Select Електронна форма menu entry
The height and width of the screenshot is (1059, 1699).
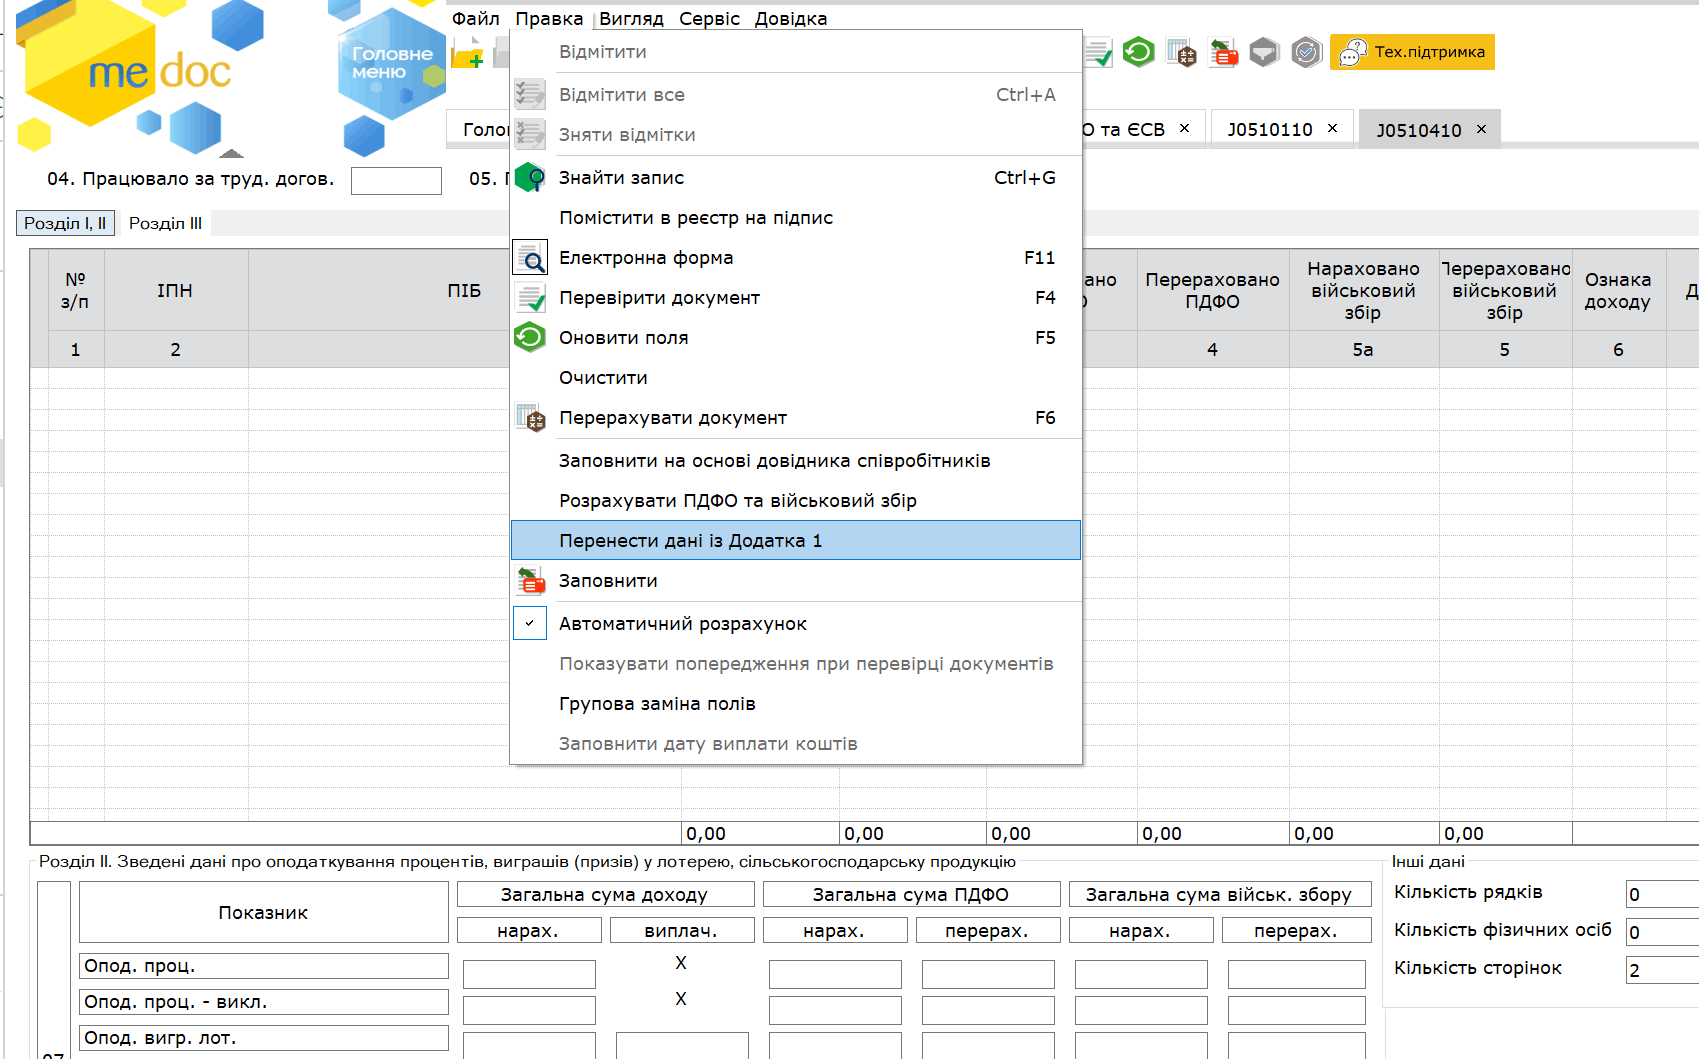coord(645,258)
